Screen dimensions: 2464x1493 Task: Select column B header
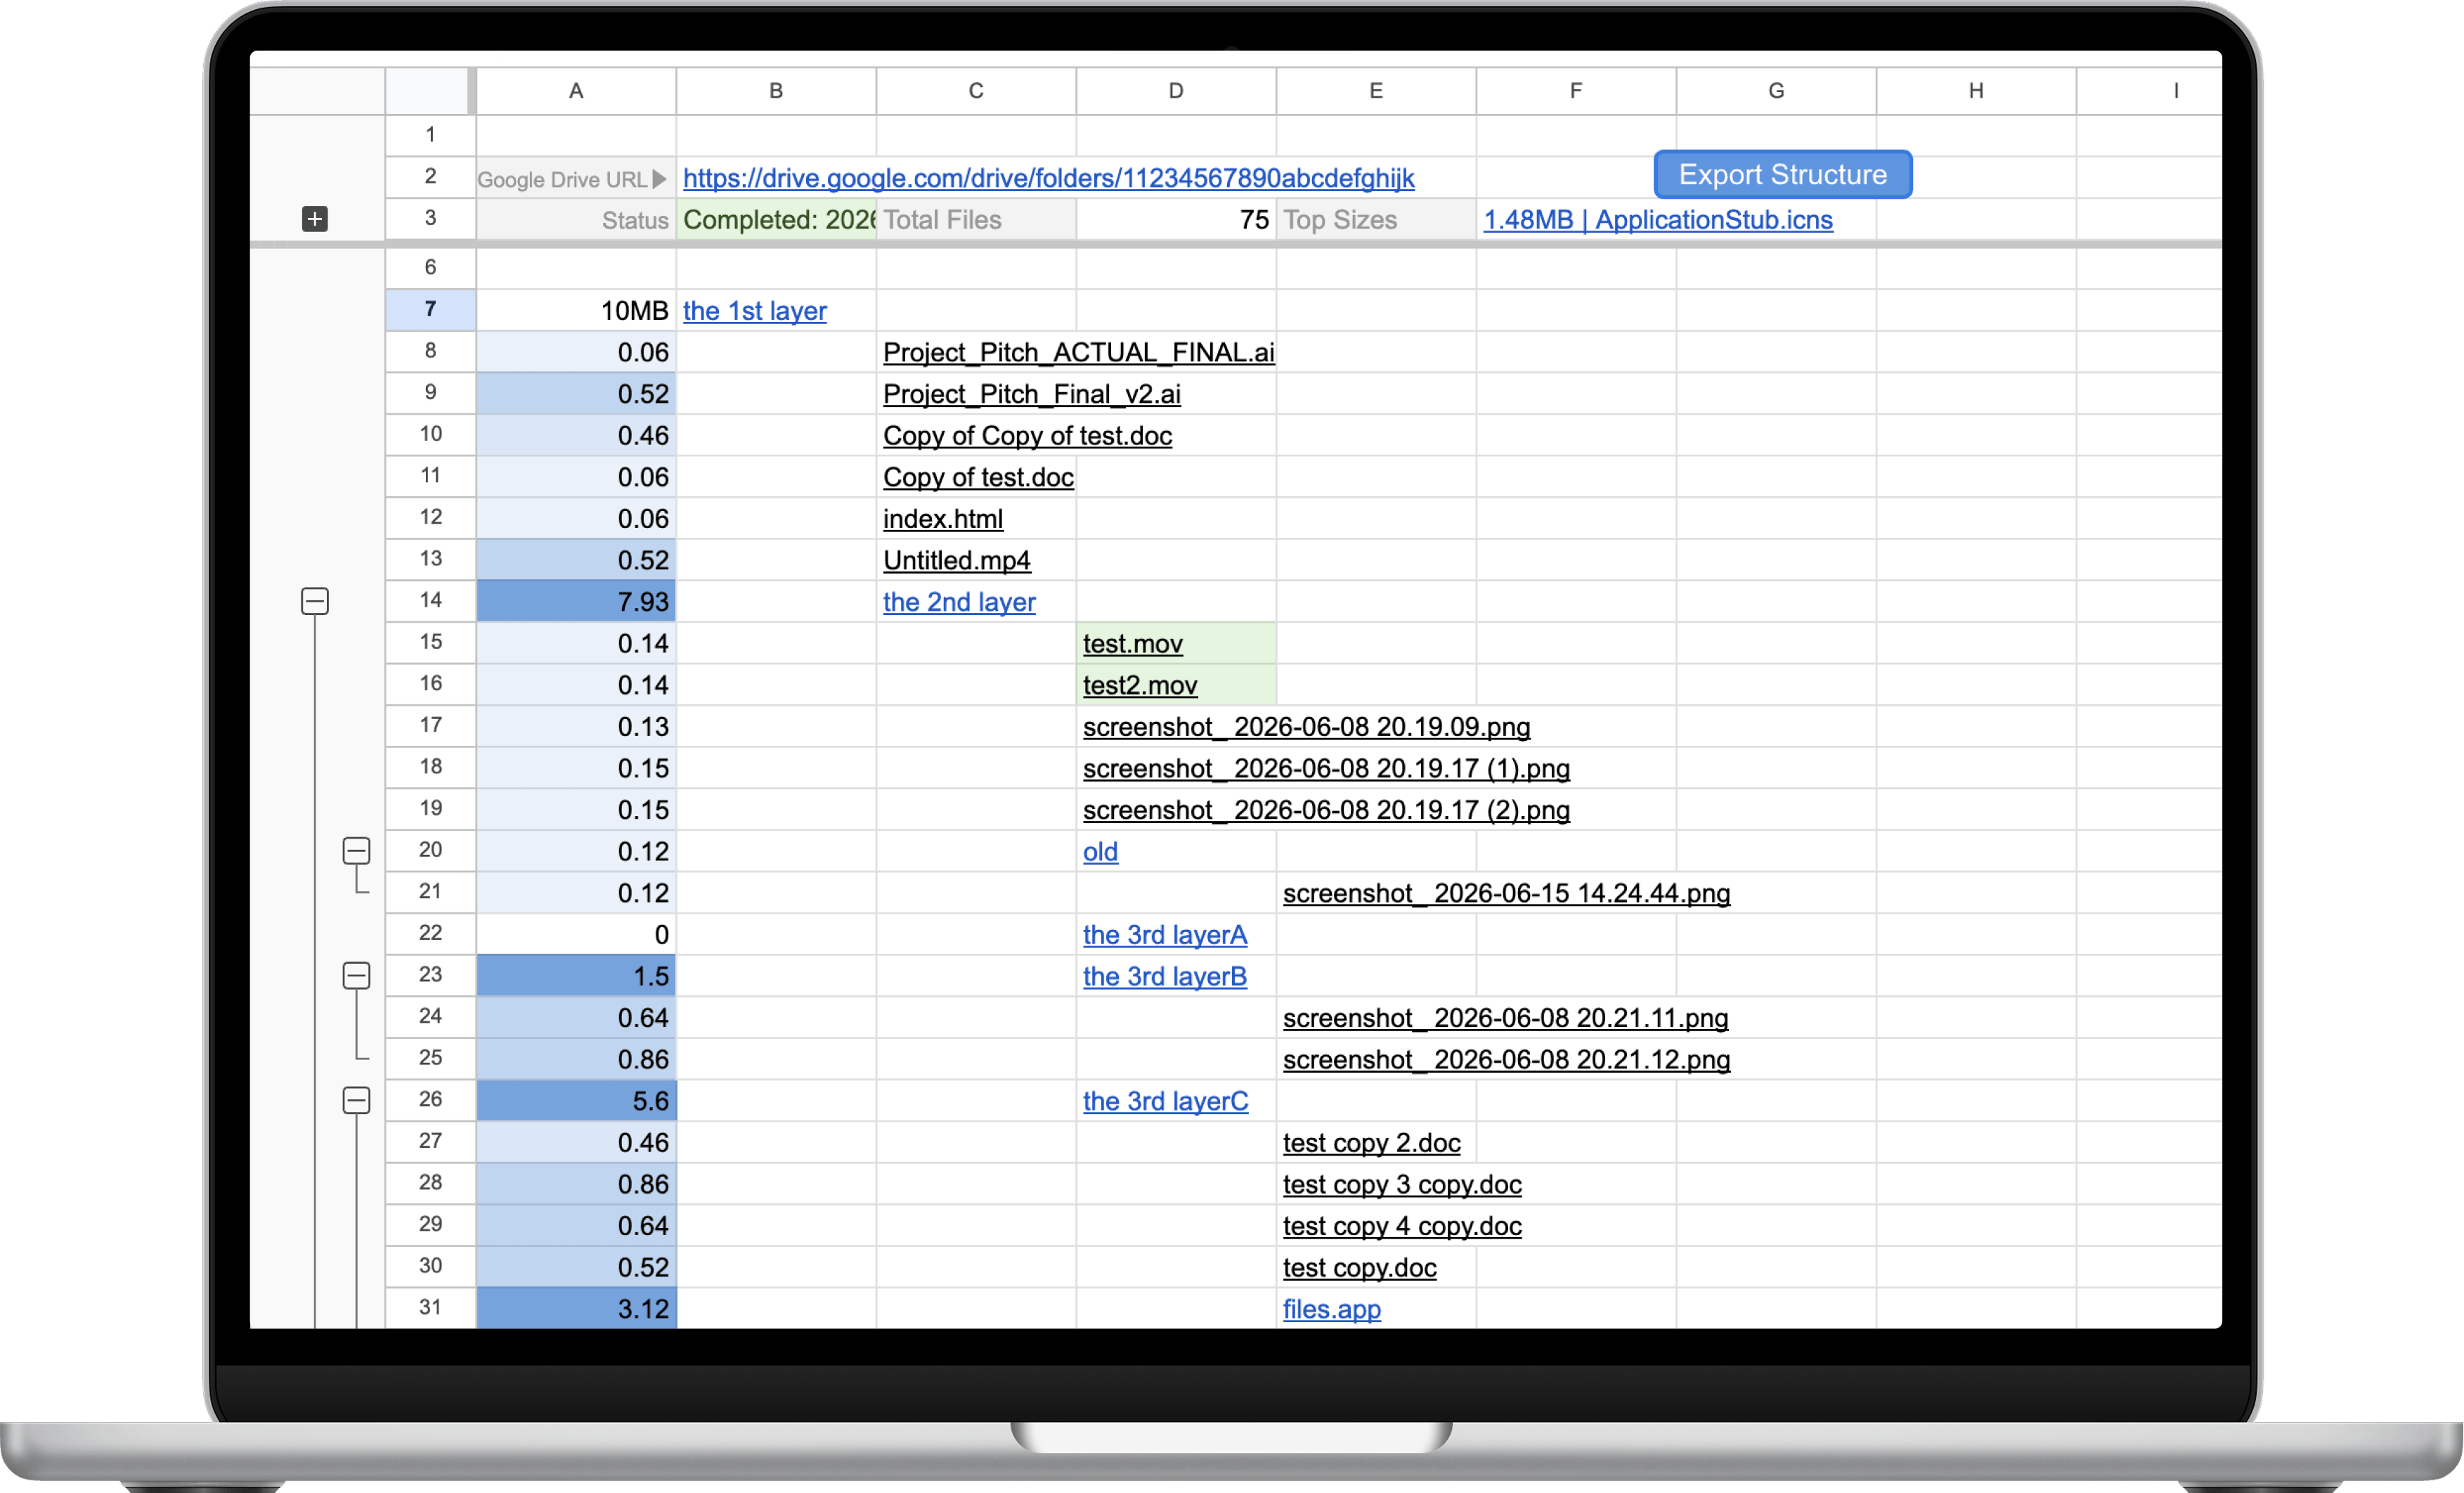point(776,91)
